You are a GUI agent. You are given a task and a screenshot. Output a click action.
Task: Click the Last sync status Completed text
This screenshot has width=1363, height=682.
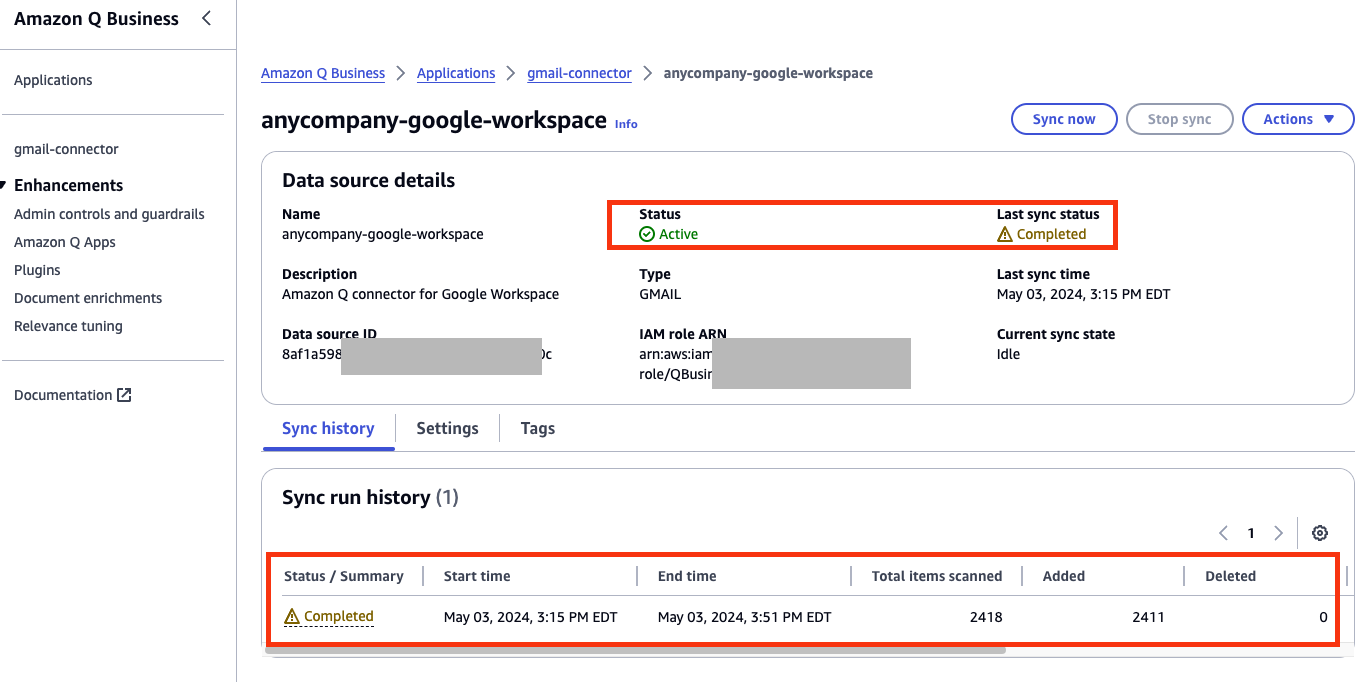click(x=1051, y=234)
